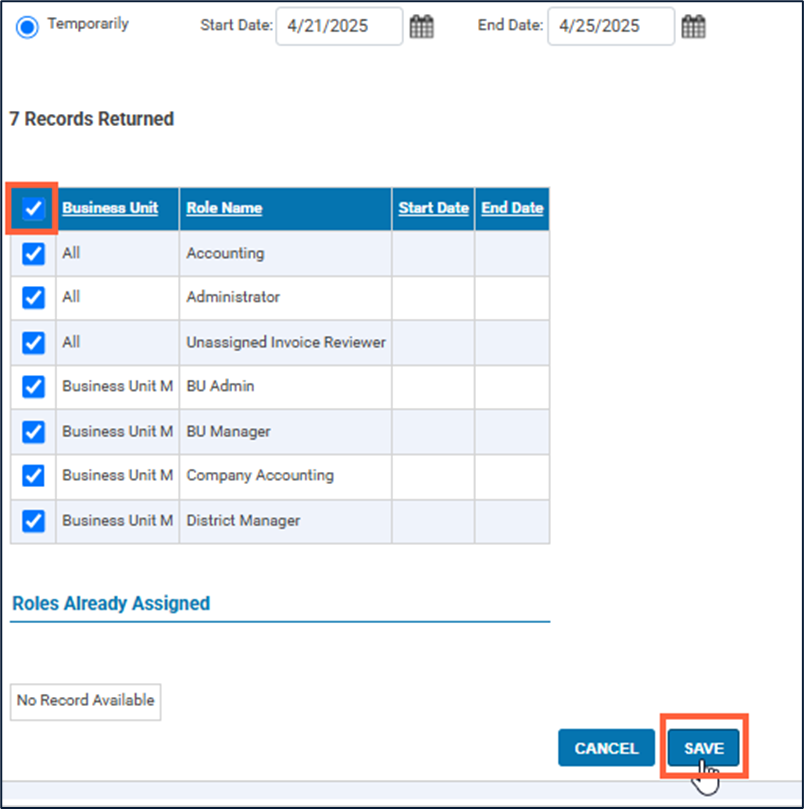
Task: Click All in Unassigned Invoice Reviewer row
Action: [71, 342]
